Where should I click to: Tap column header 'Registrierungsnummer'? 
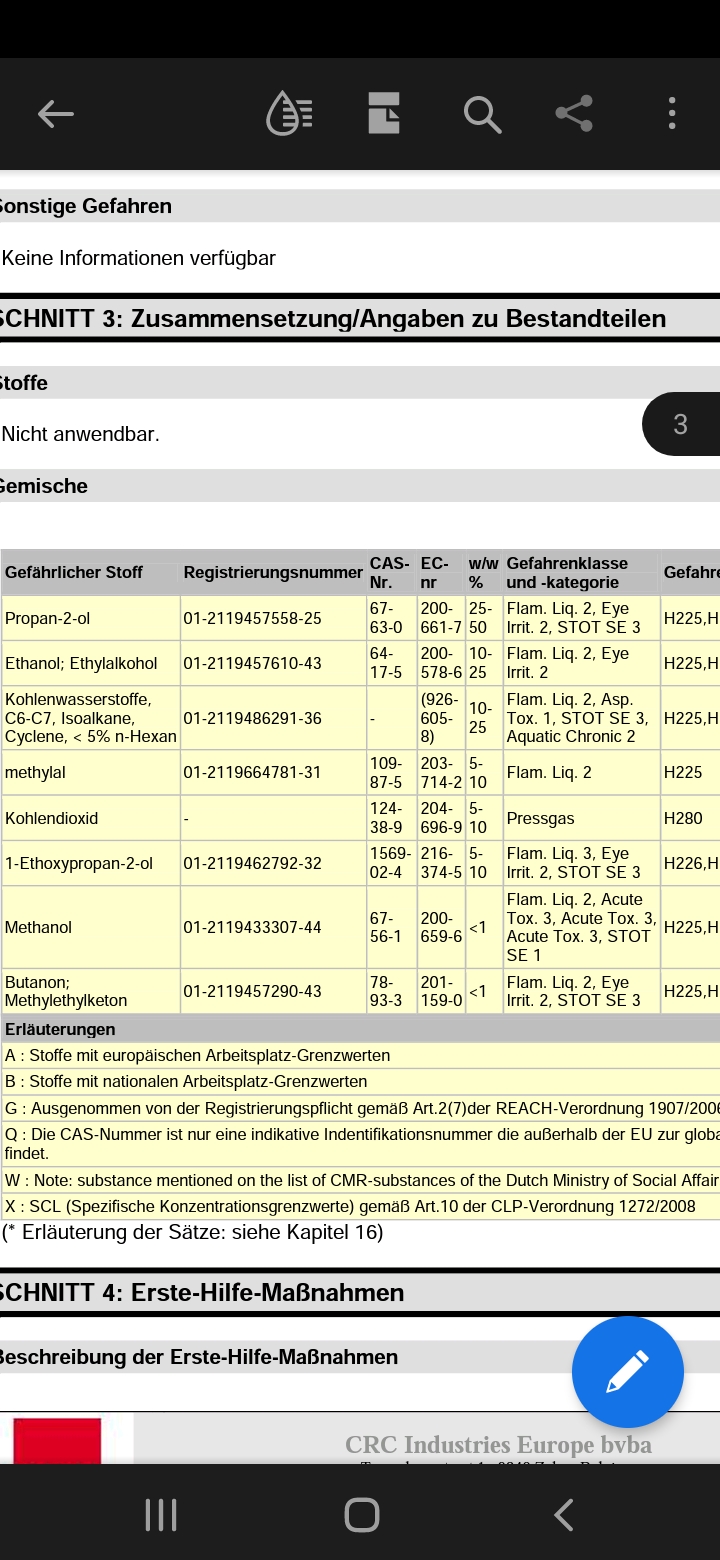273,573
